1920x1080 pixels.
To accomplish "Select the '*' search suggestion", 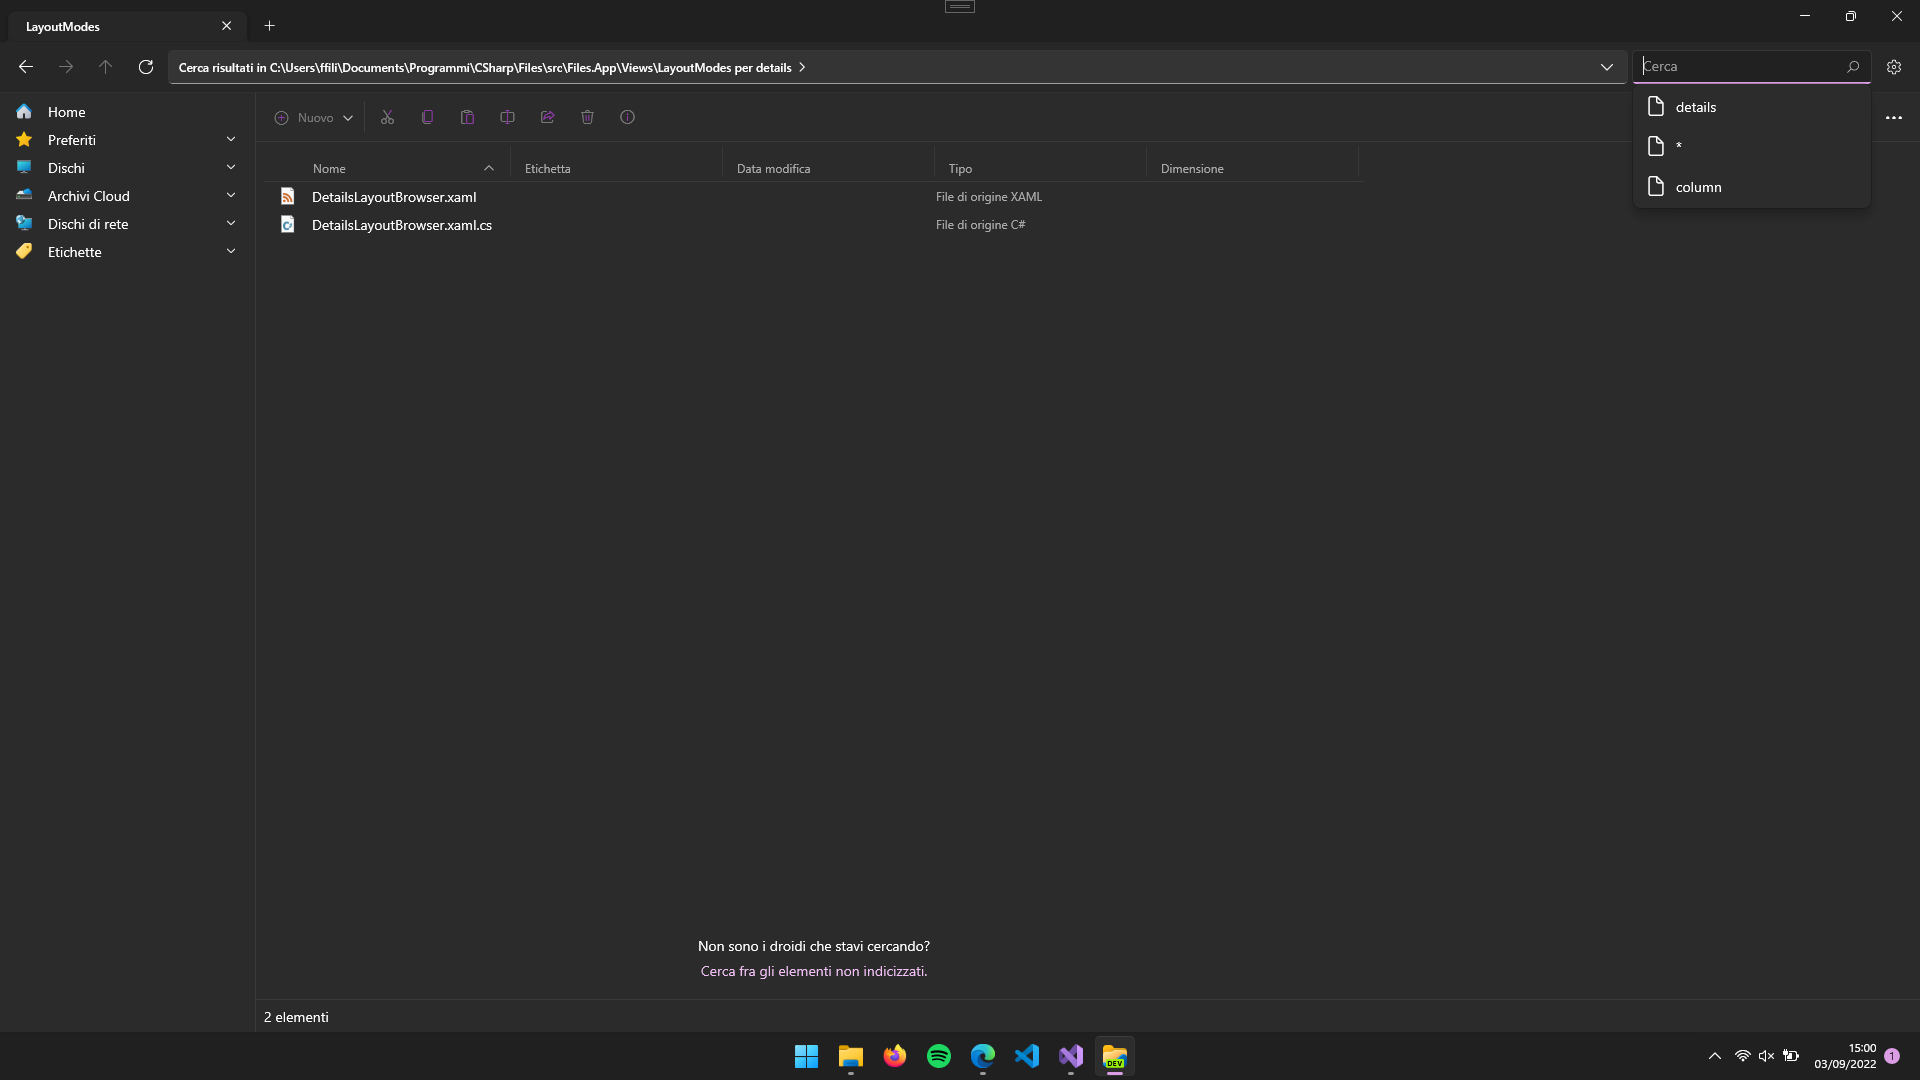I will point(1752,147).
